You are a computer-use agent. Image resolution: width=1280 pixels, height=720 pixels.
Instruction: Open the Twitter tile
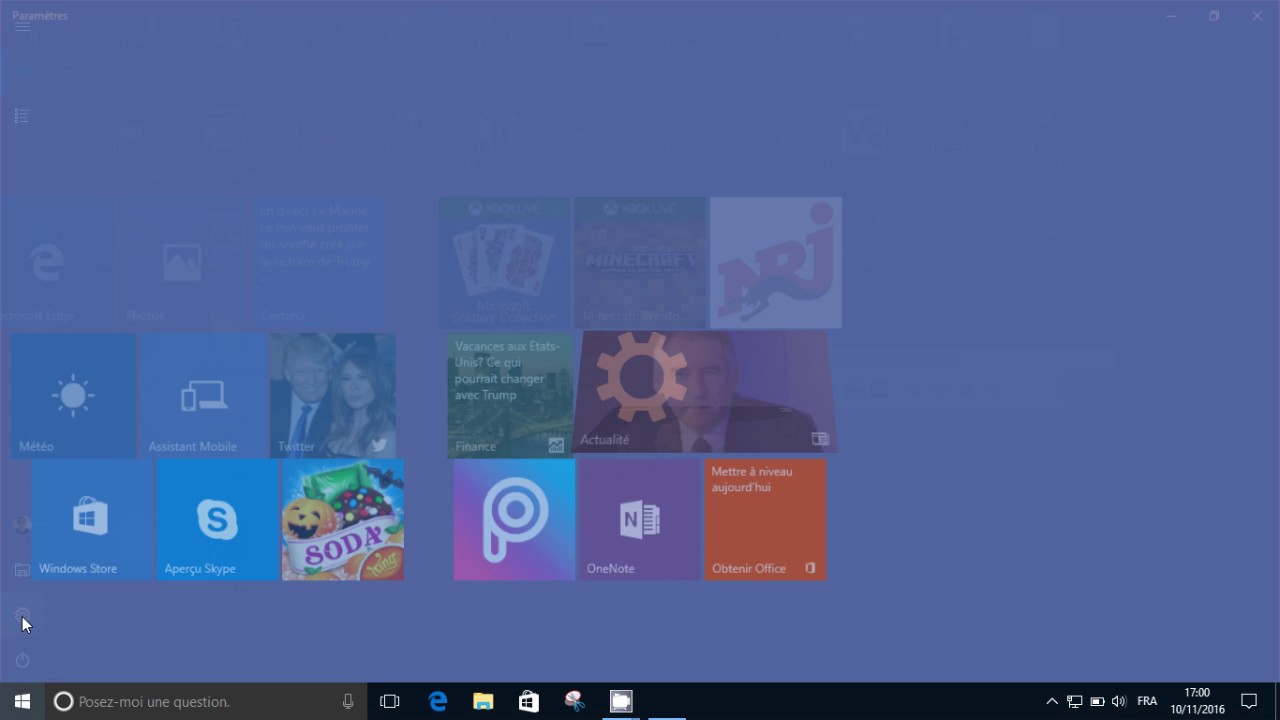[x=333, y=395]
